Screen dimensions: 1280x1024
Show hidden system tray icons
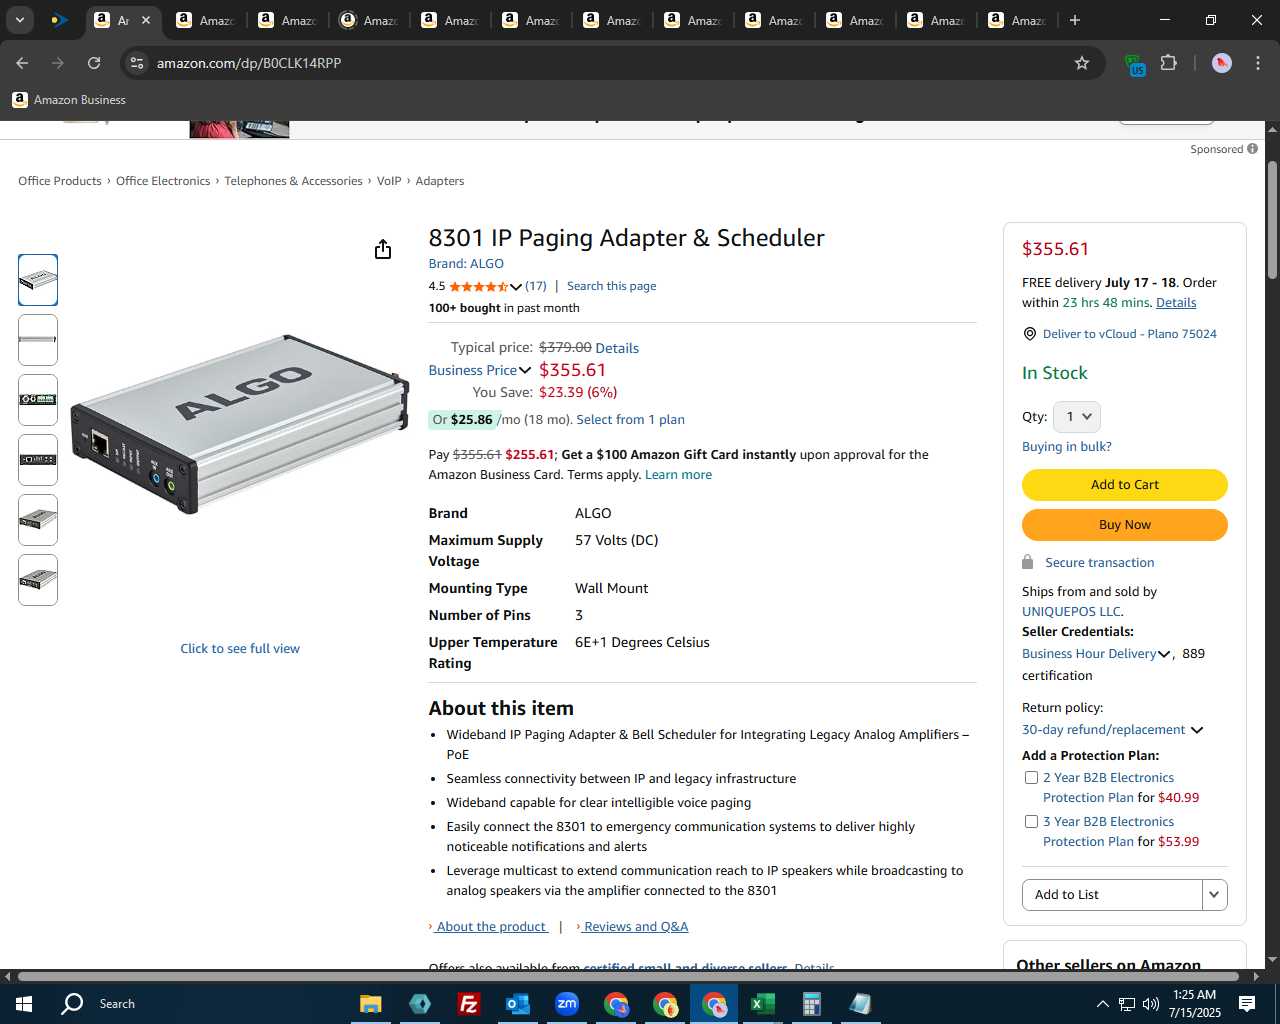[x=1102, y=1004]
